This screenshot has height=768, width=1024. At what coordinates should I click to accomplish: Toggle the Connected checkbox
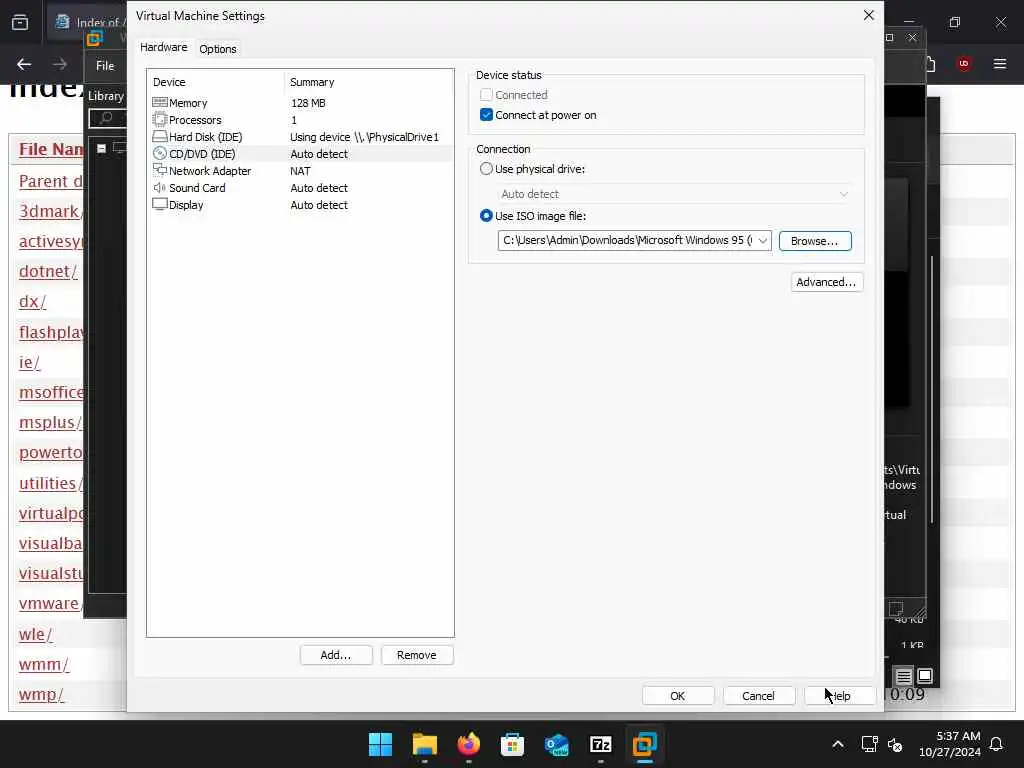tap(486, 95)
